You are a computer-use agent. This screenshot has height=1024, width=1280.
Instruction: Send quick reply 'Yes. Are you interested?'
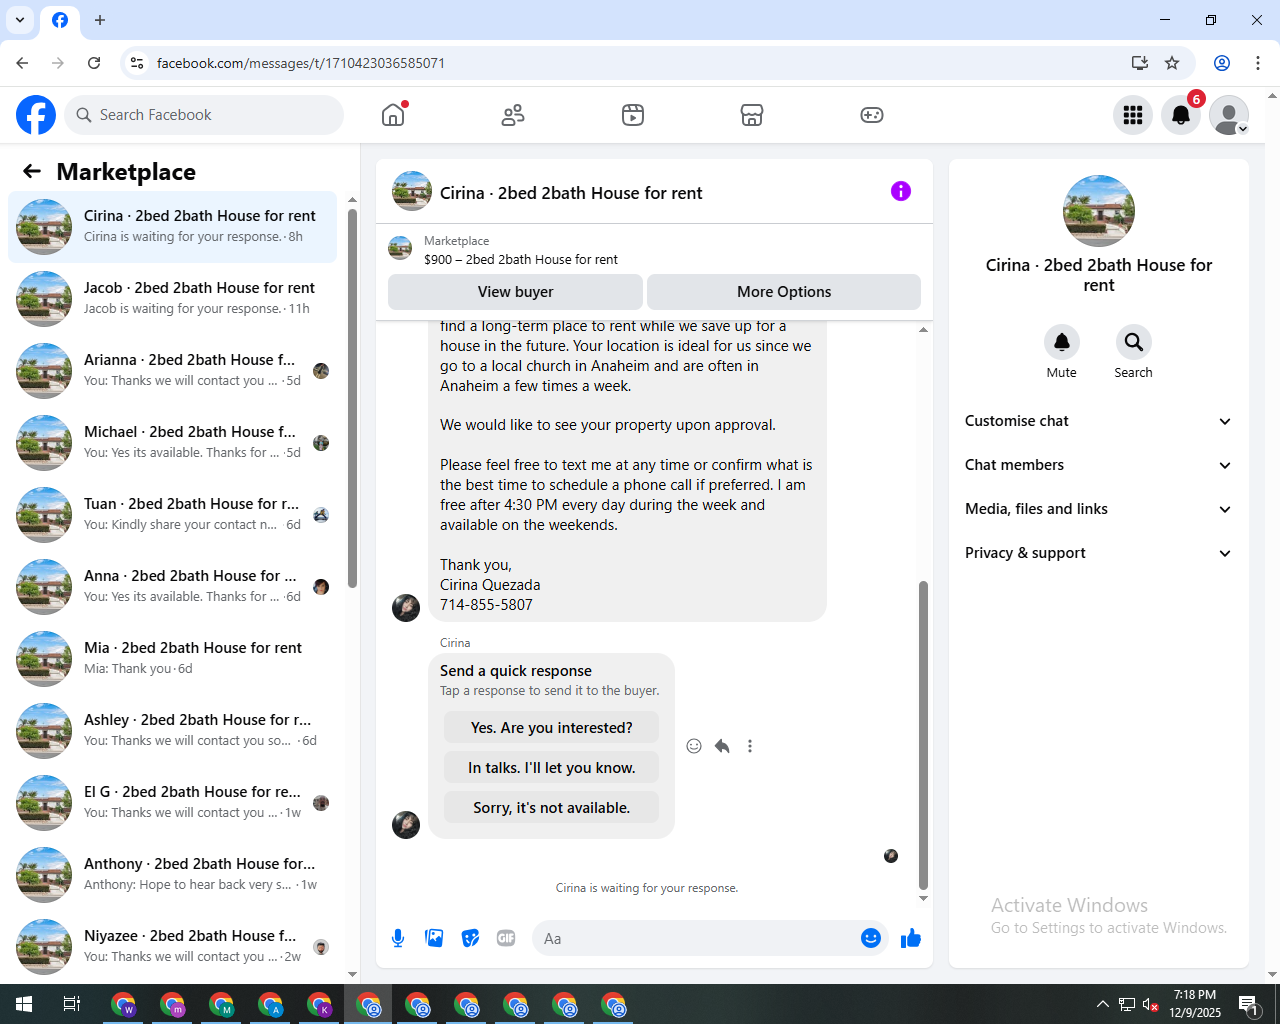click(552, 728)
